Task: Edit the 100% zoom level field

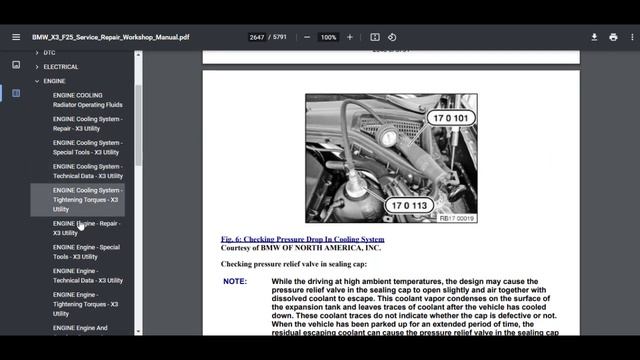Action: pyautogui.click(x=328, y=37)
